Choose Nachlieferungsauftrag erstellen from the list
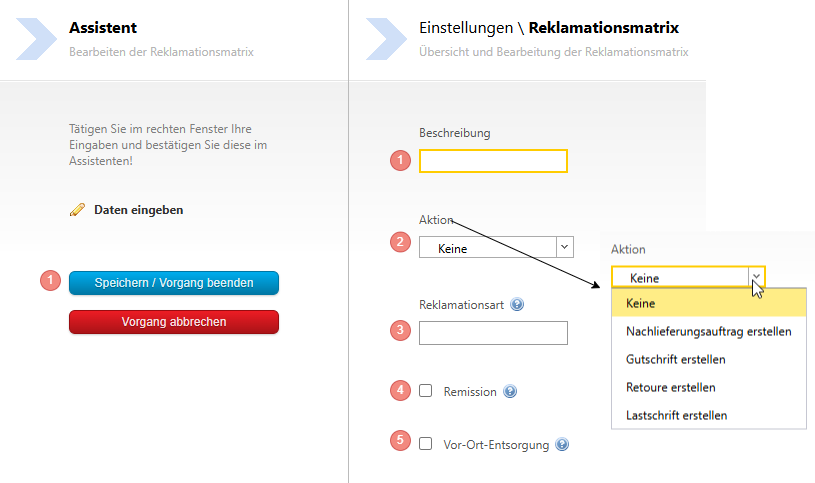The width and height of the screenshot is (815, 483). coord(708,331)
